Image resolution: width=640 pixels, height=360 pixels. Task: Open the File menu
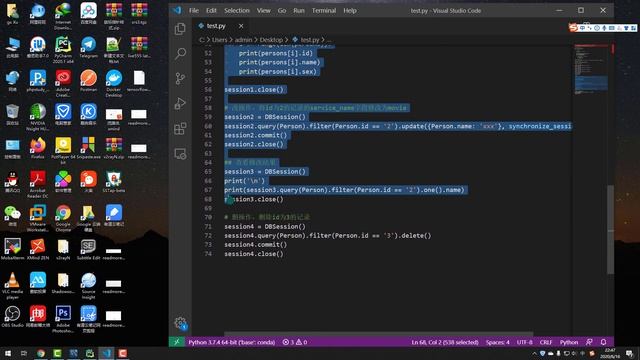194,11
